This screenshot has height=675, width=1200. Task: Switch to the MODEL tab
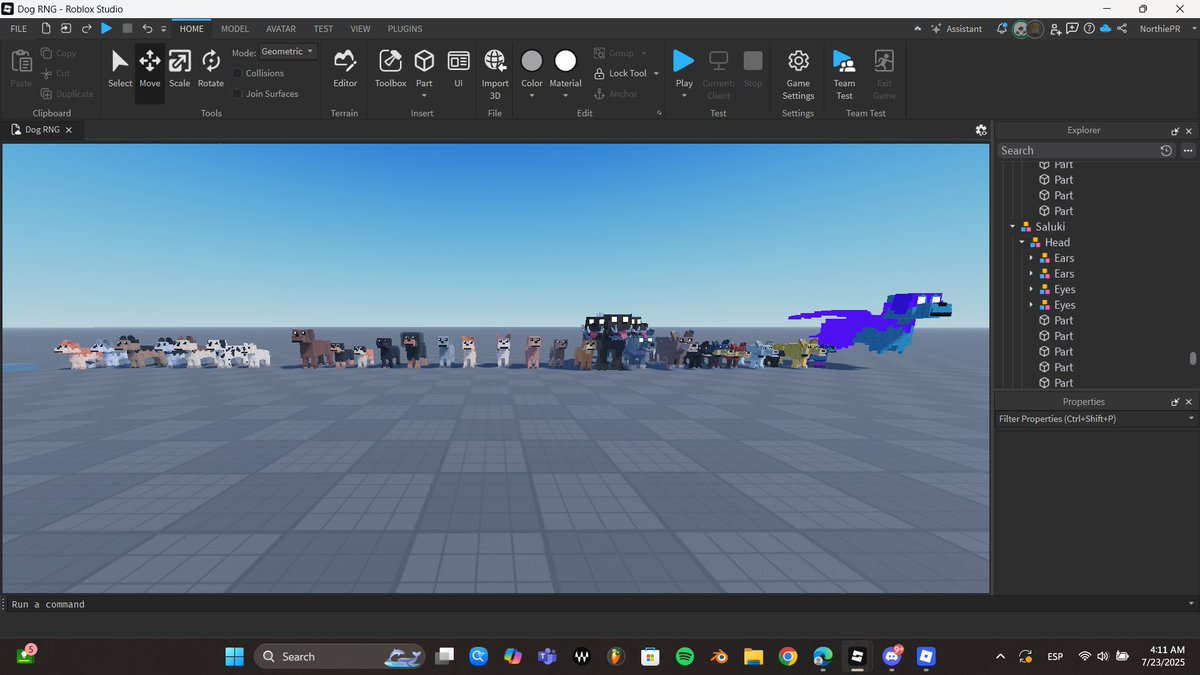coord(235,29)
